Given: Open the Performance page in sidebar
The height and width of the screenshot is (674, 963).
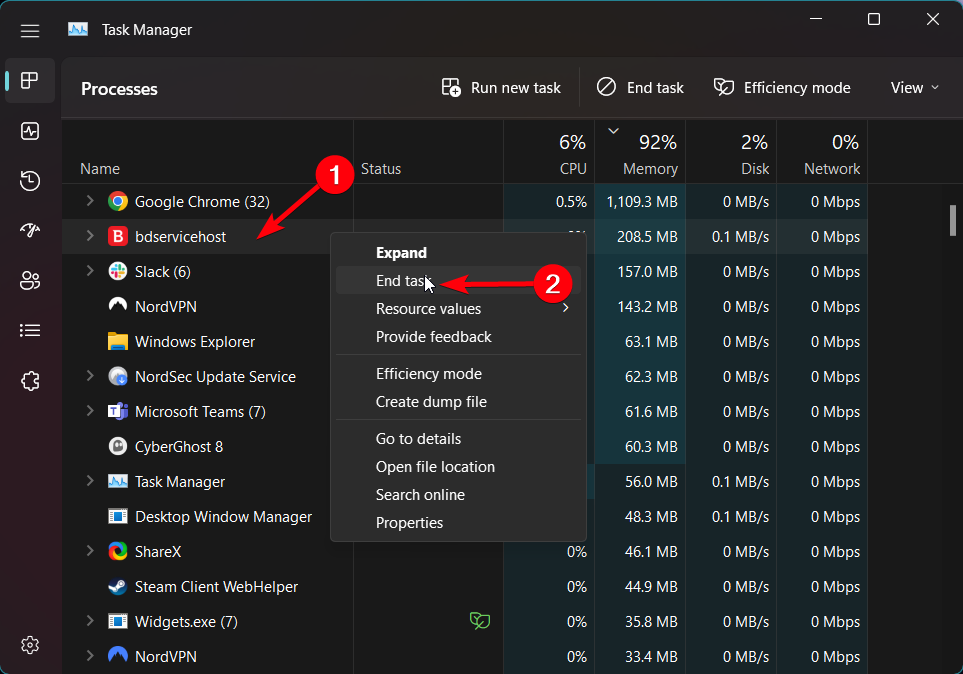Looking at the screenshot, I should (30, 131).
